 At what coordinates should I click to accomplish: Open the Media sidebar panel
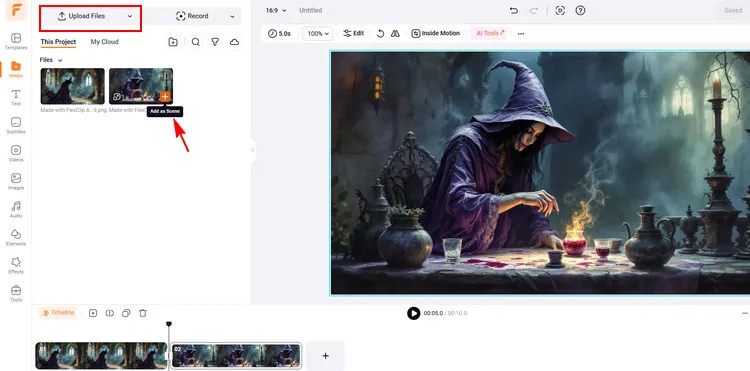[x=16, y=69]
